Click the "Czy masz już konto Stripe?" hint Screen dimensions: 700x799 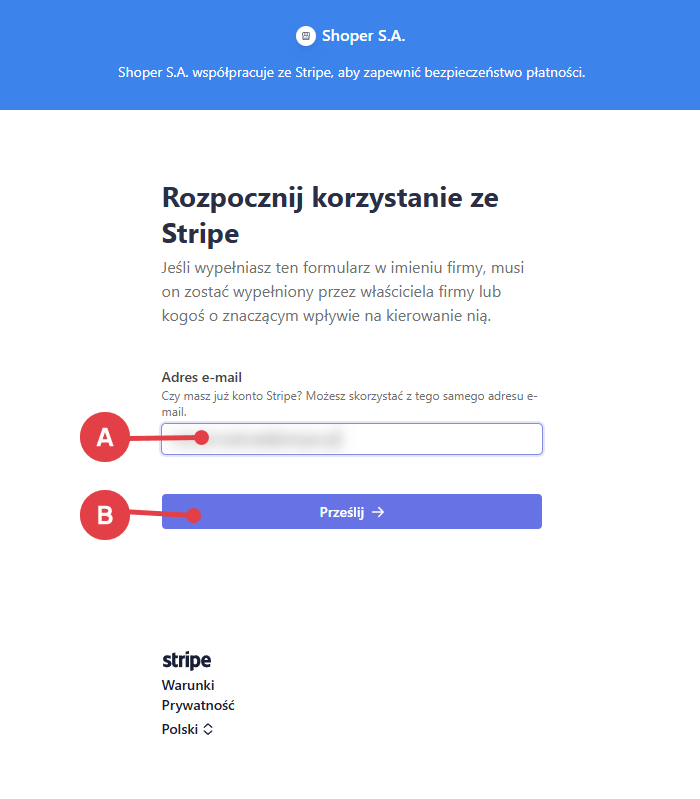tap(349, 404)
